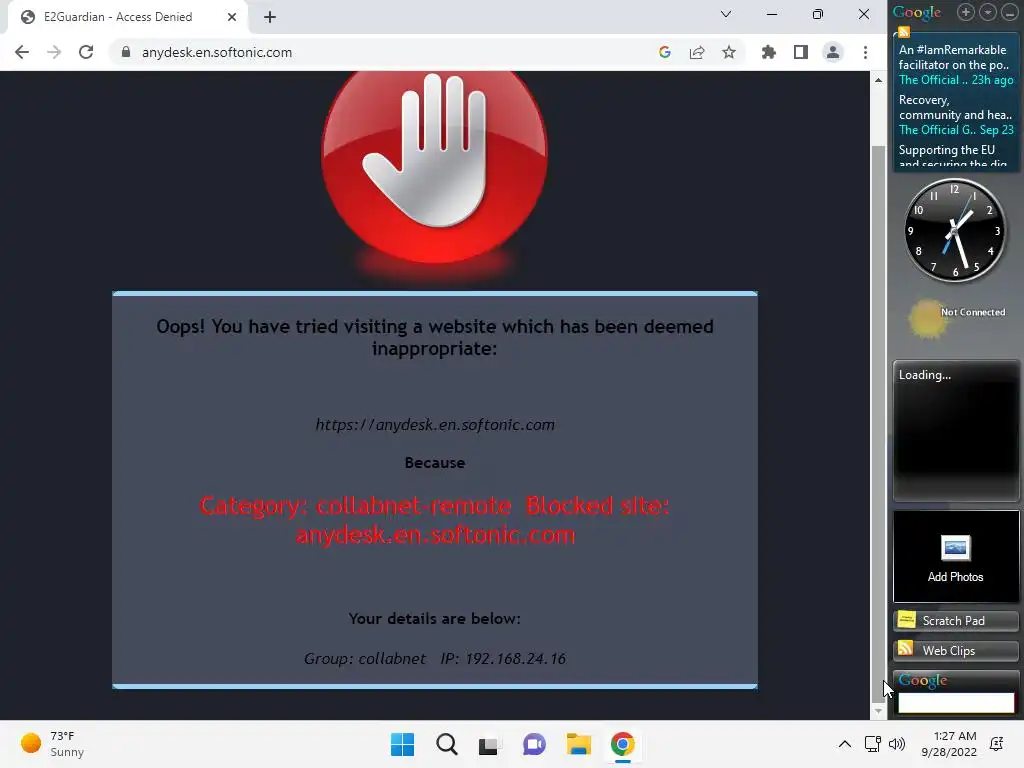Screen dimensions: 1024x768
Task: Show hidden tray icons chevron
Action: tap(844, 744)
